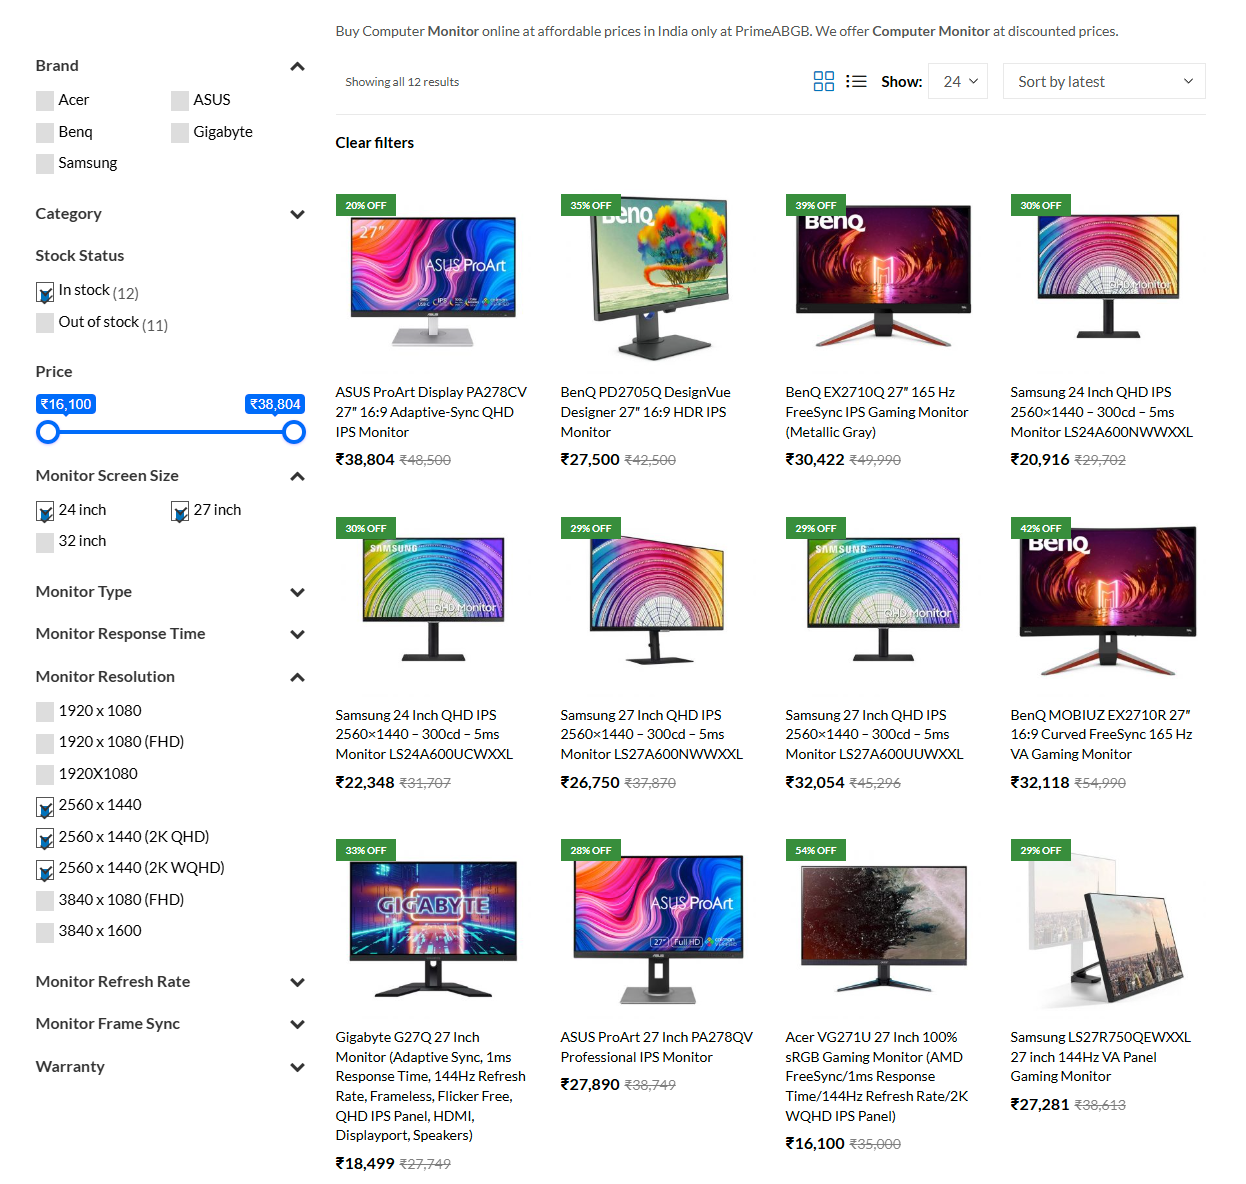Open ASUS ProArt Display PA278CV product link
Viewport: 1246px width, 1184px height.
[x=431, y=412]
